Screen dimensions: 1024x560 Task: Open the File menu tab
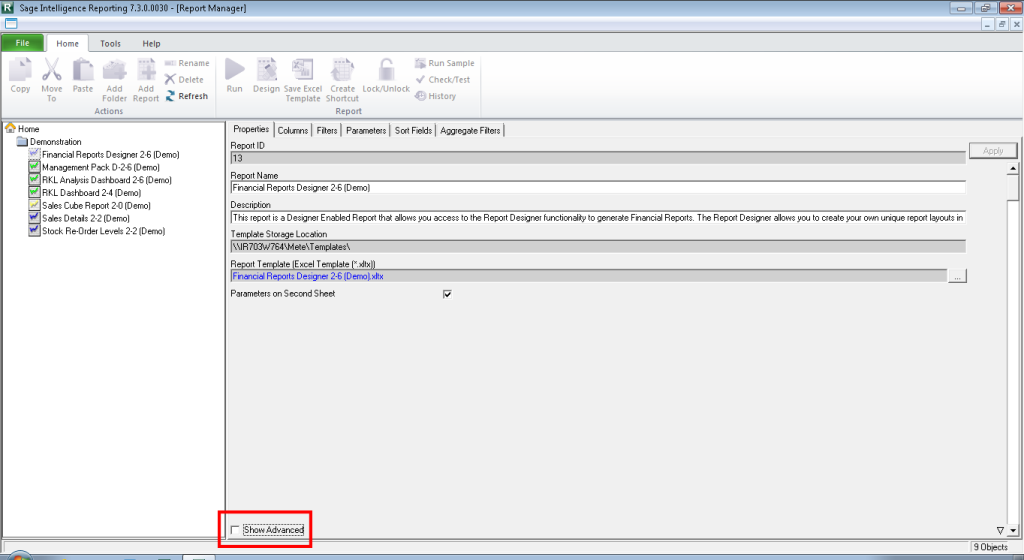point(23,43)
